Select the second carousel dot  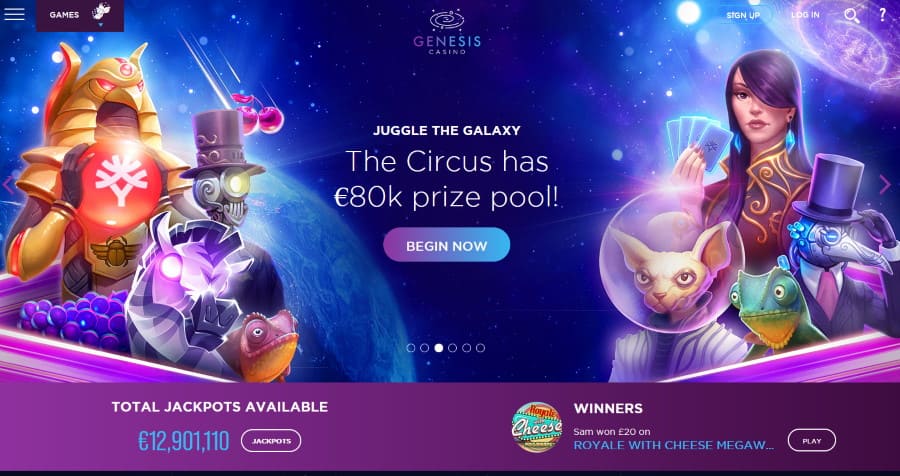(424, 347)
